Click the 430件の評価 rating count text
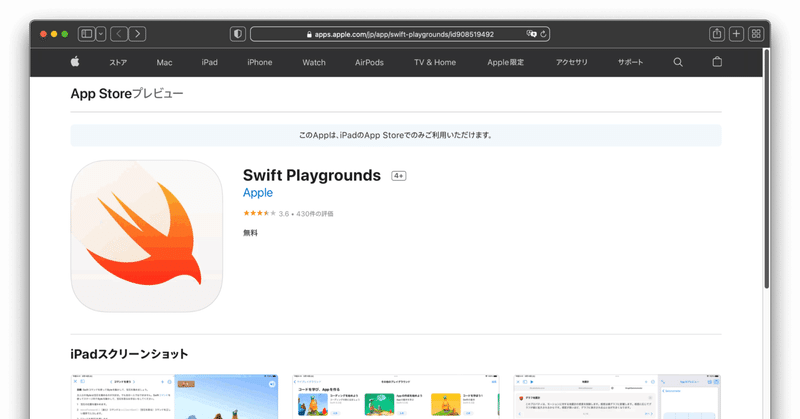800x419 pixels. pyautogui.click(x=315, y=214)
